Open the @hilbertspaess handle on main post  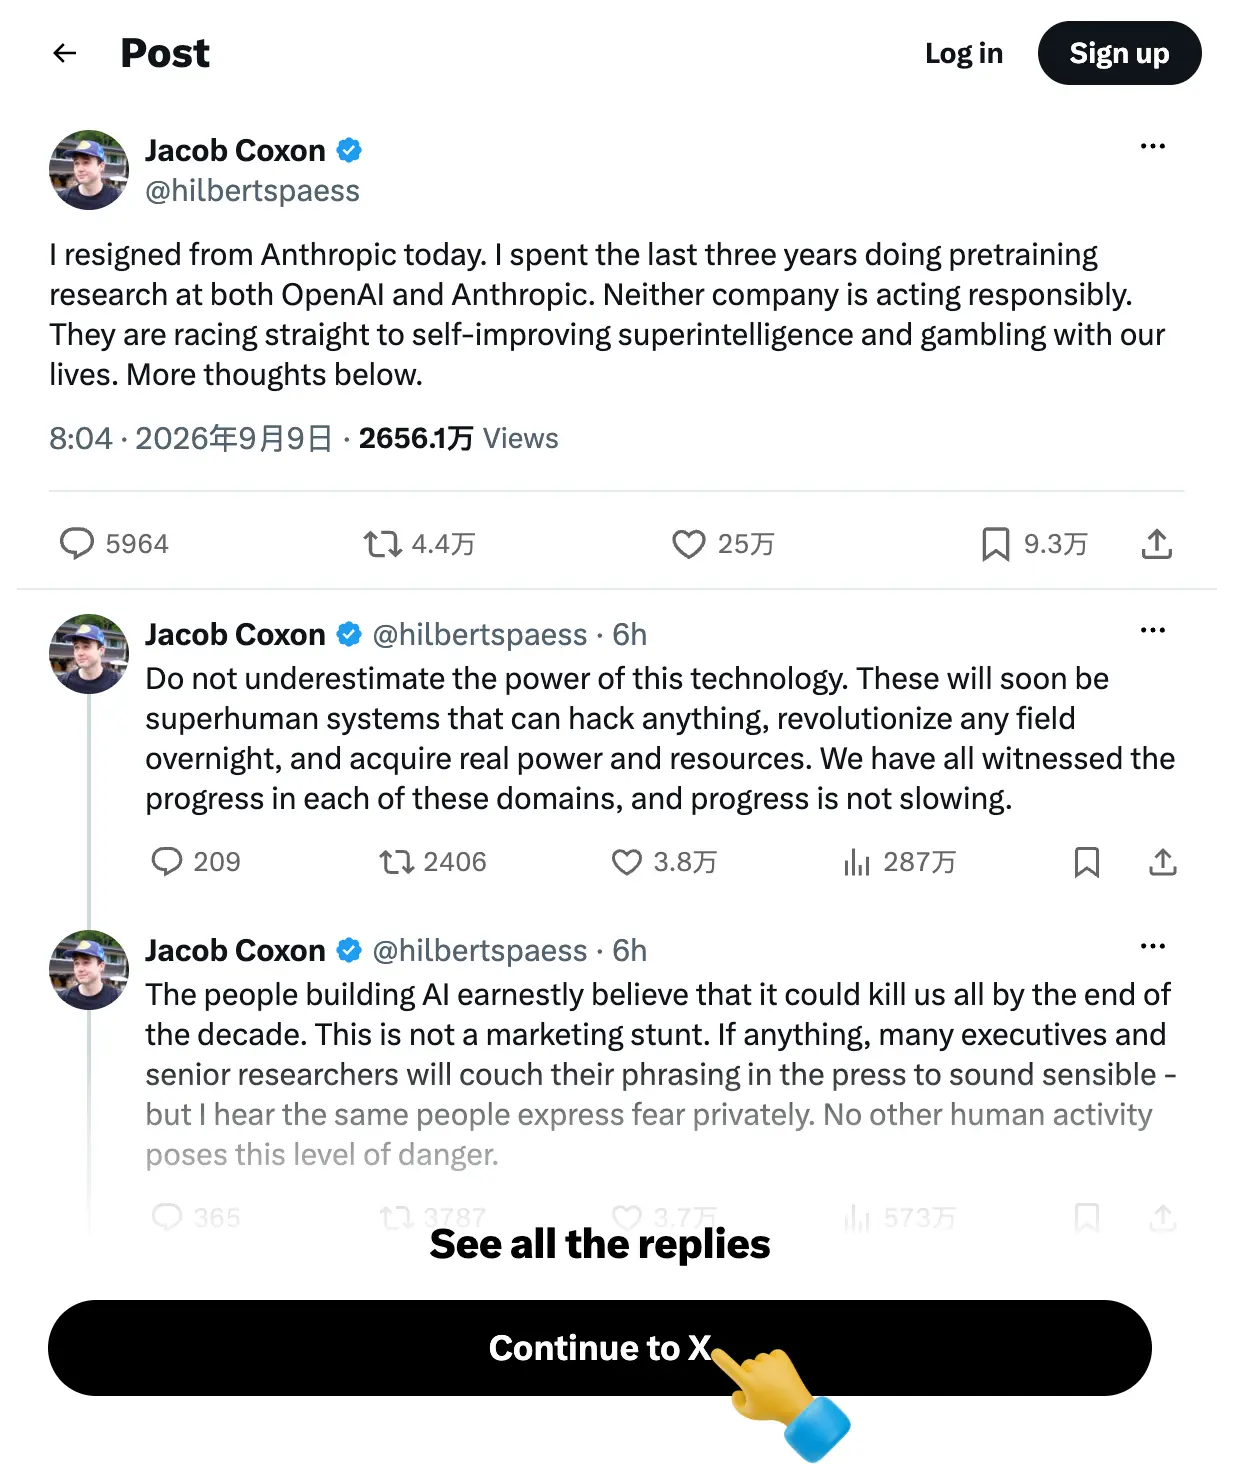252,191
